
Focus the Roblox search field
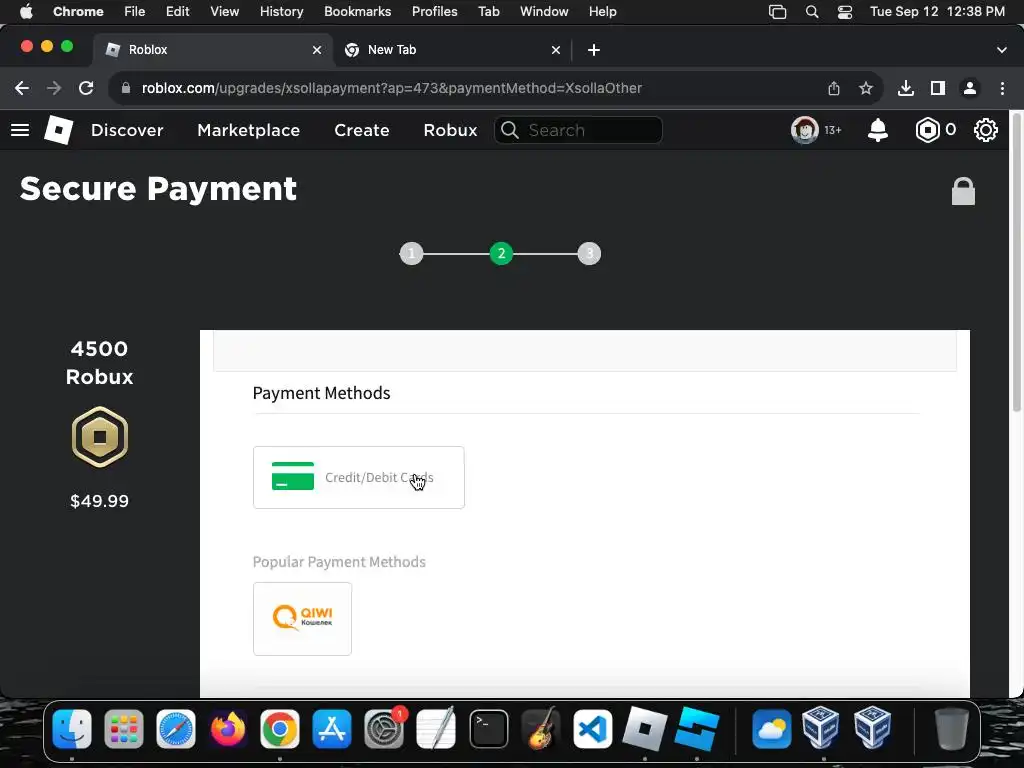pos(579,130)
